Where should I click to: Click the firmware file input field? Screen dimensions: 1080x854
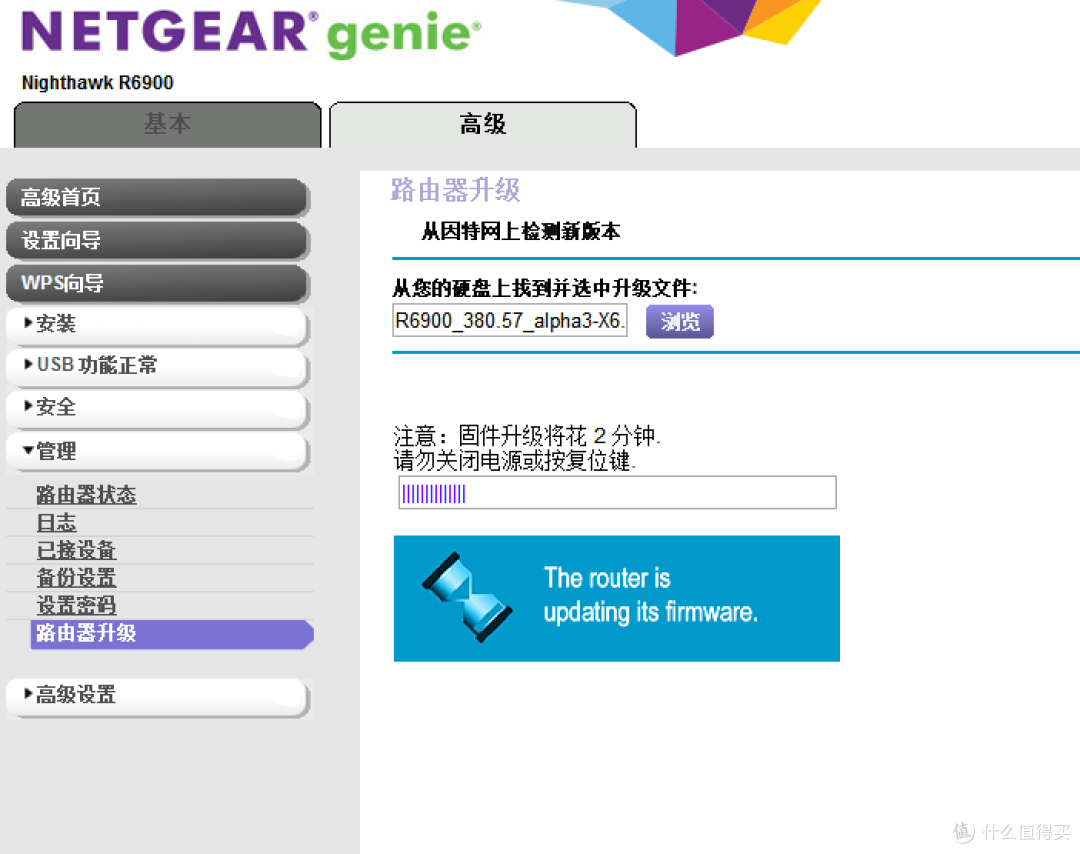pos(509,320)
